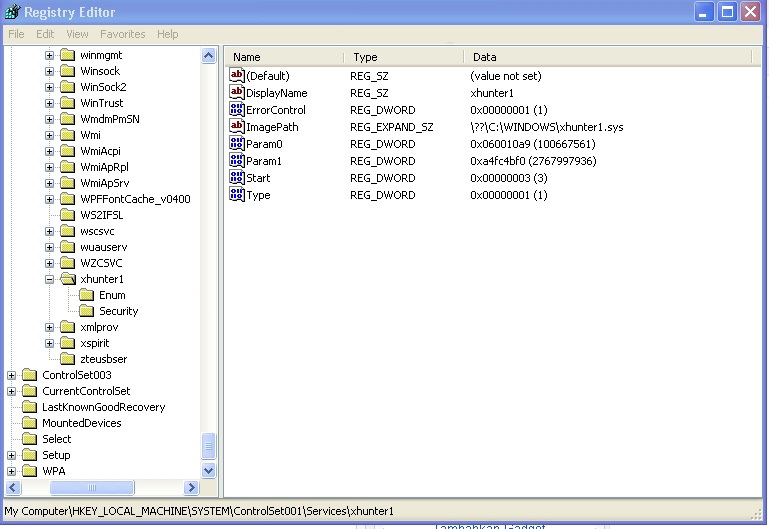Collapse the xhunter1 key

pos(49,279)
